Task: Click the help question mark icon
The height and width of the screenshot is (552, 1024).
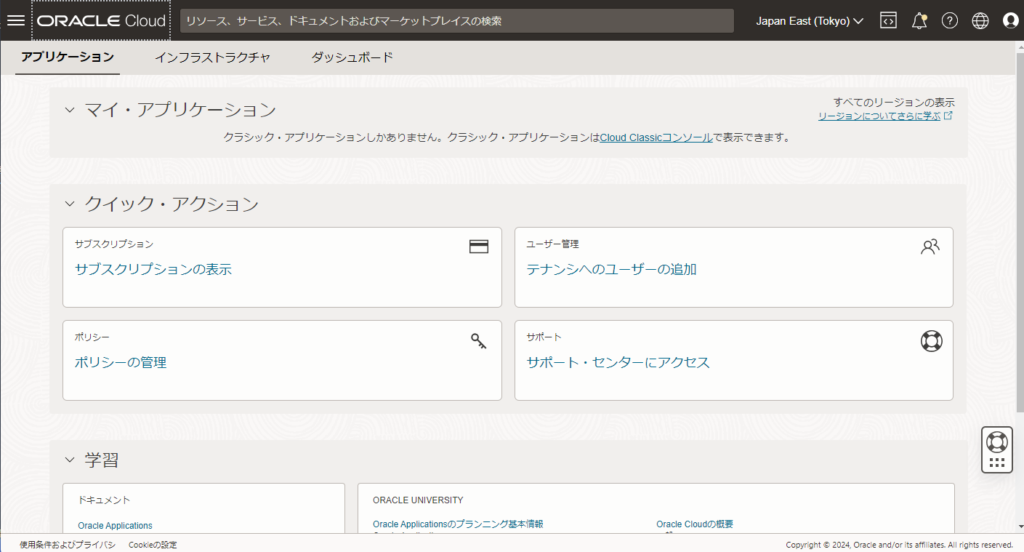Action: [950, 21]
